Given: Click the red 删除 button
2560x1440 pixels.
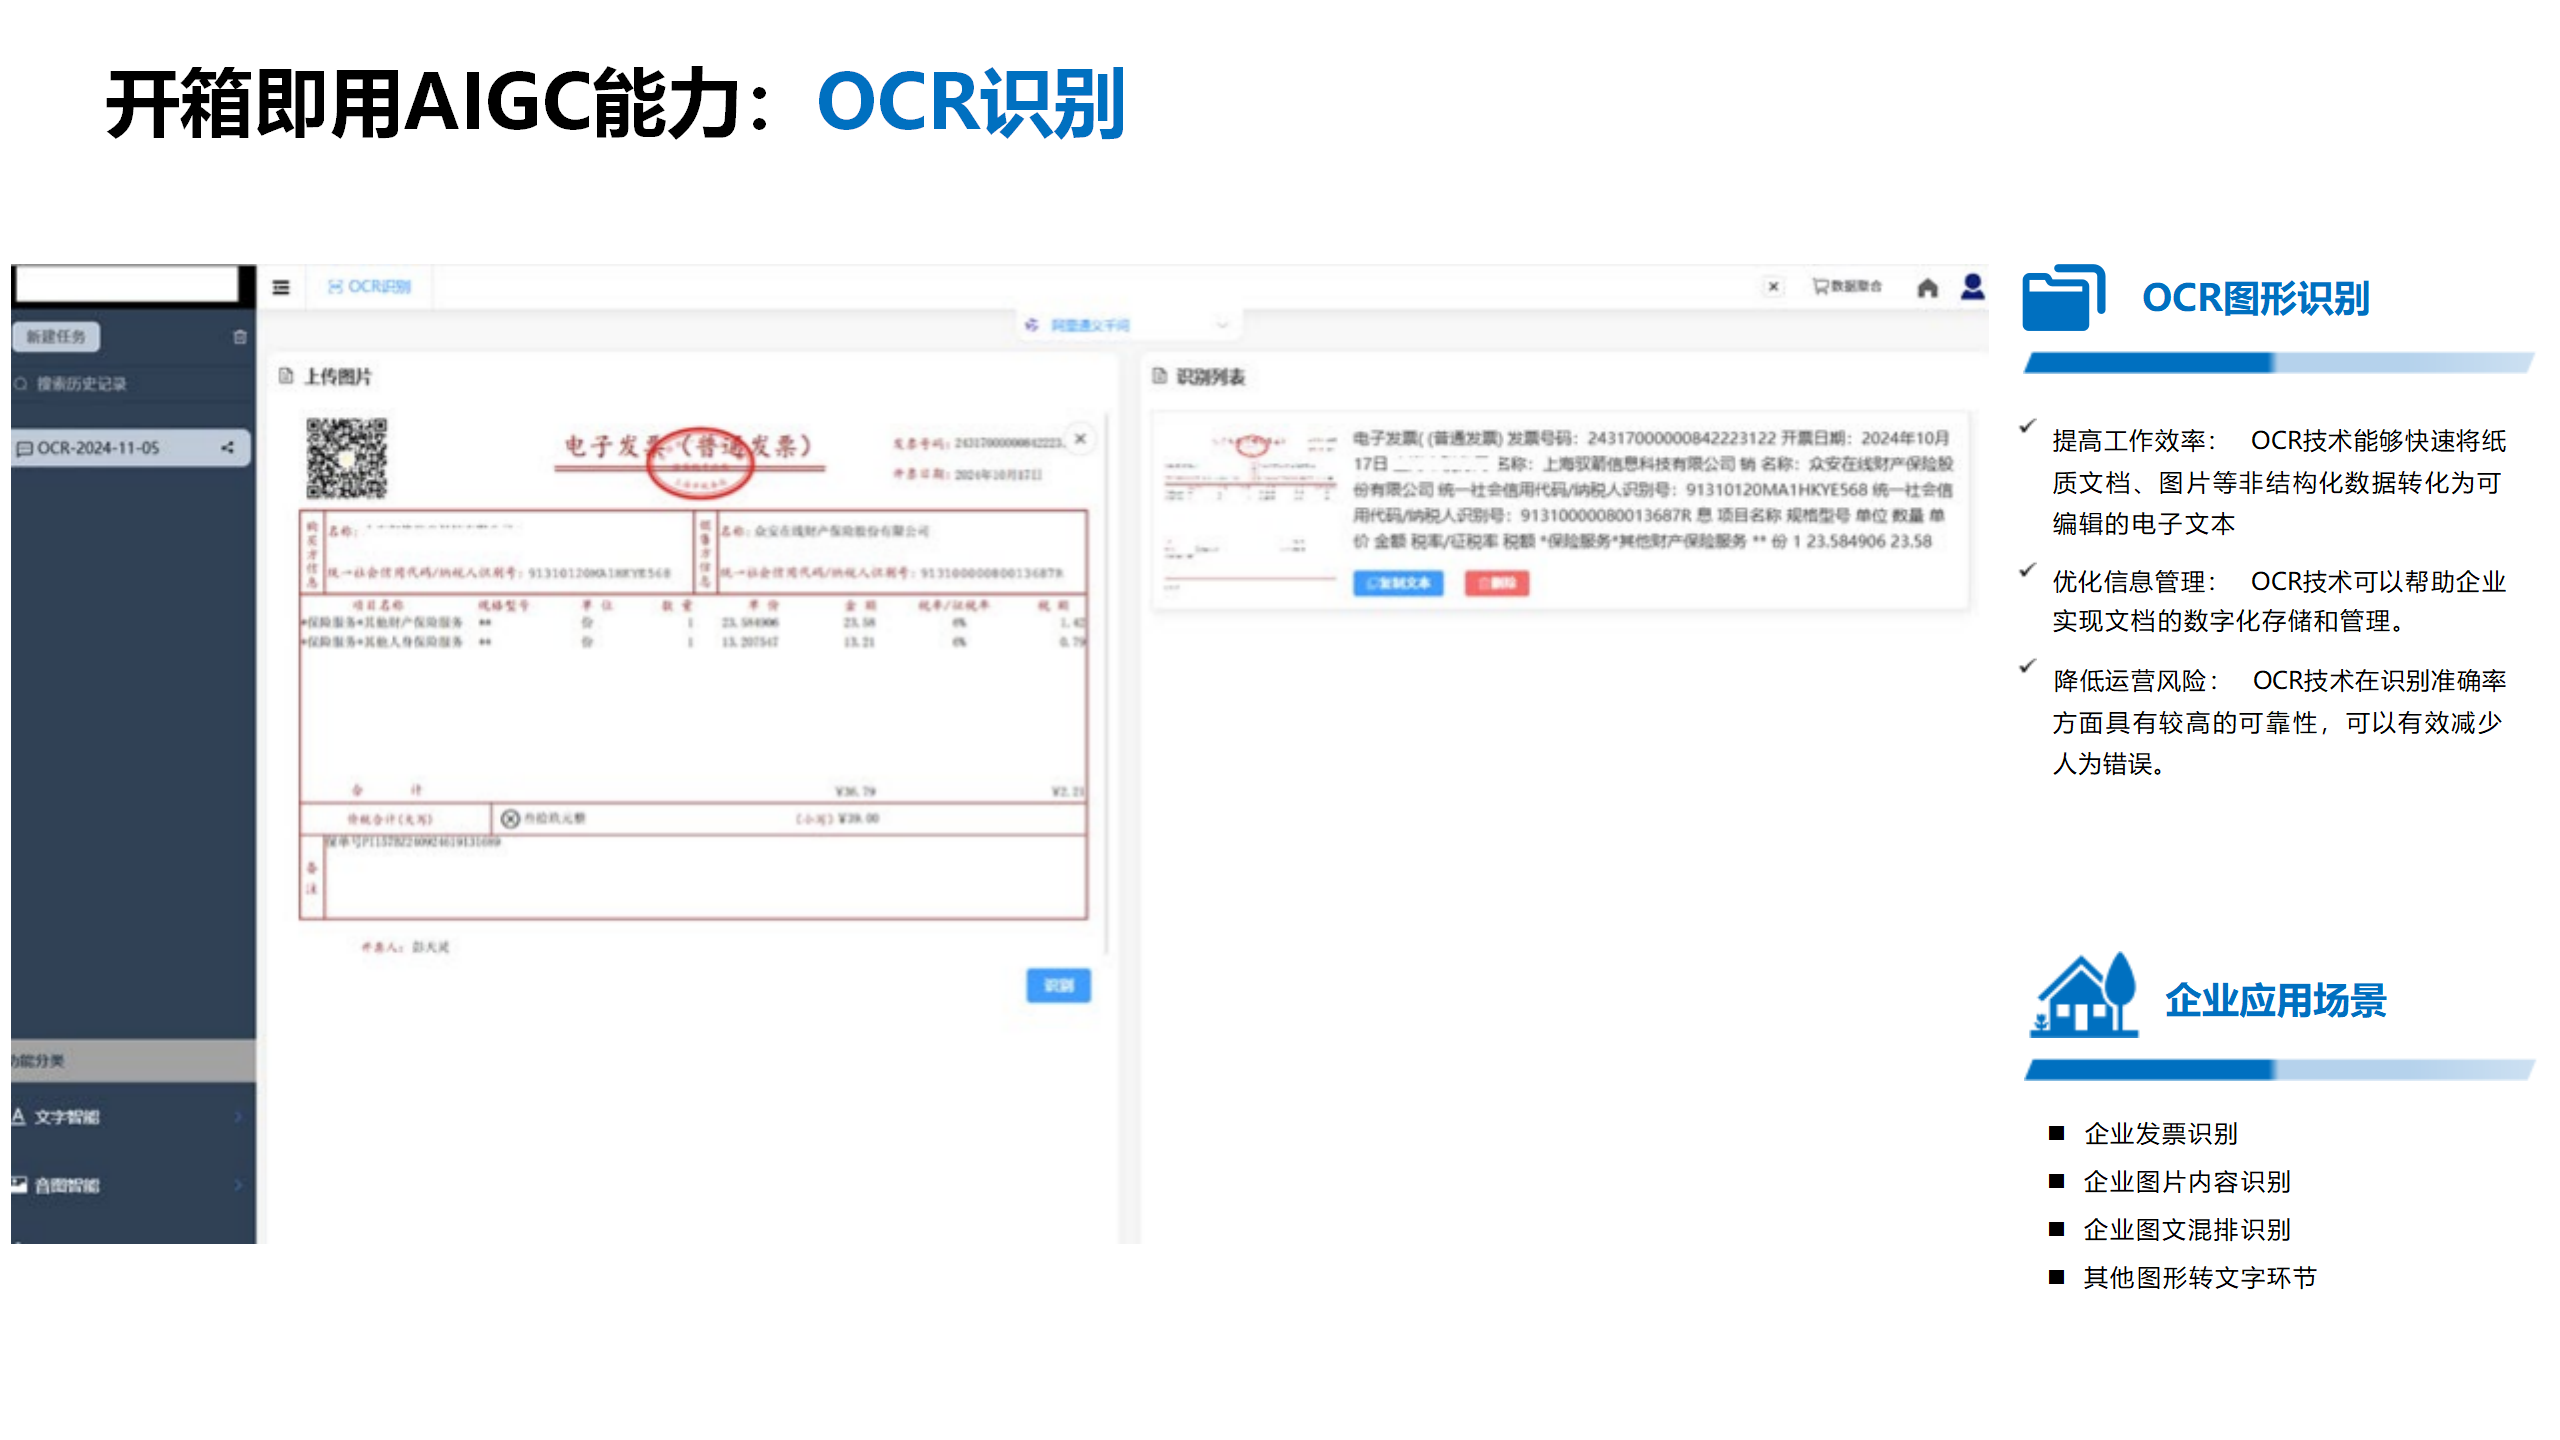Looking at the screenshot, I should tap(1496, 583).
